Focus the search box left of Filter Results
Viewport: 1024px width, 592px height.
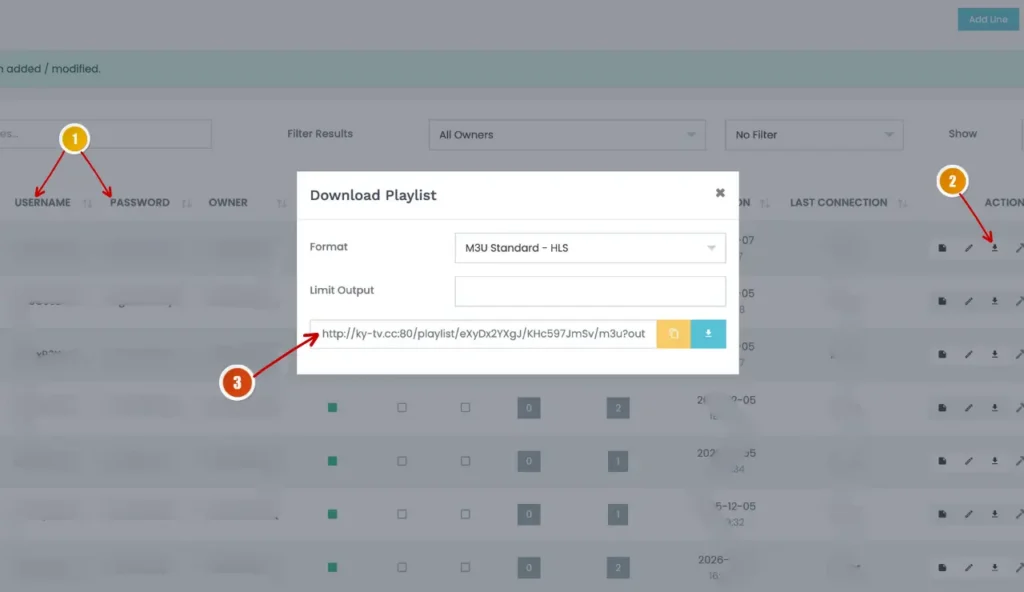click(104, 134)
